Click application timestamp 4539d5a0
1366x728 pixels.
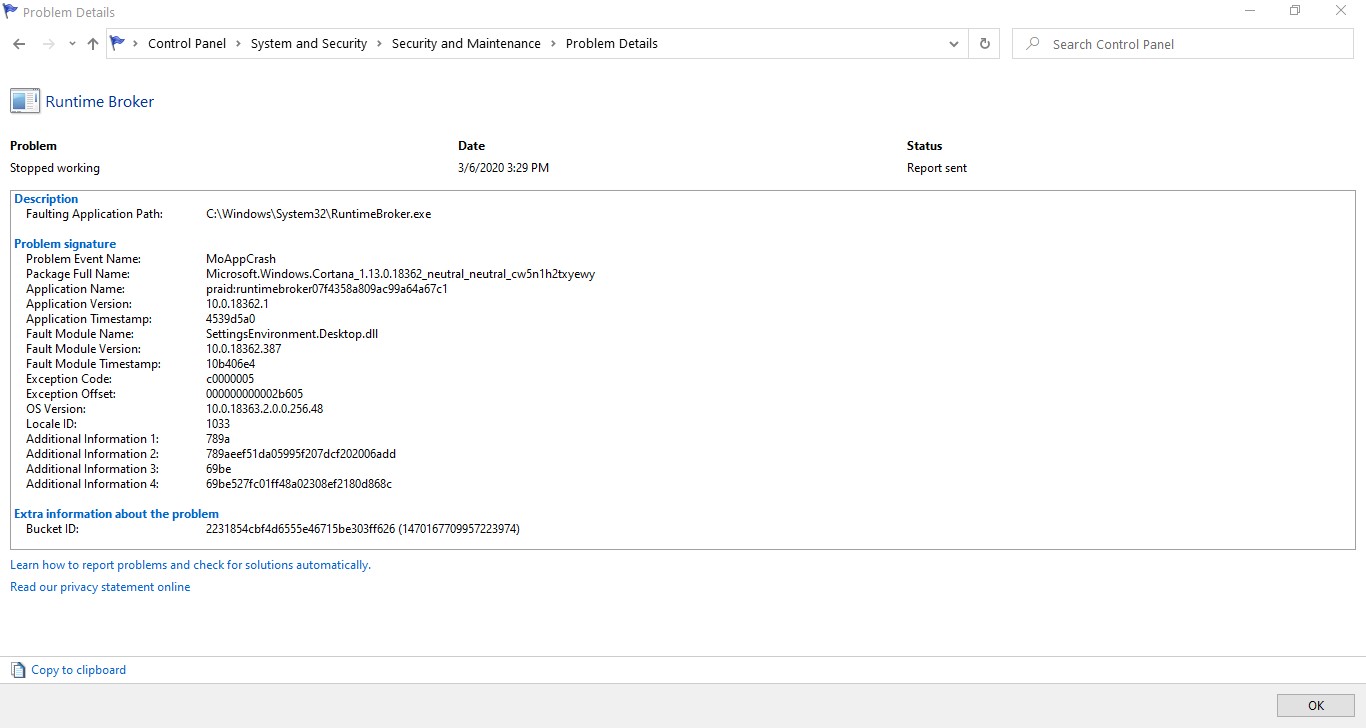point(231,319)
